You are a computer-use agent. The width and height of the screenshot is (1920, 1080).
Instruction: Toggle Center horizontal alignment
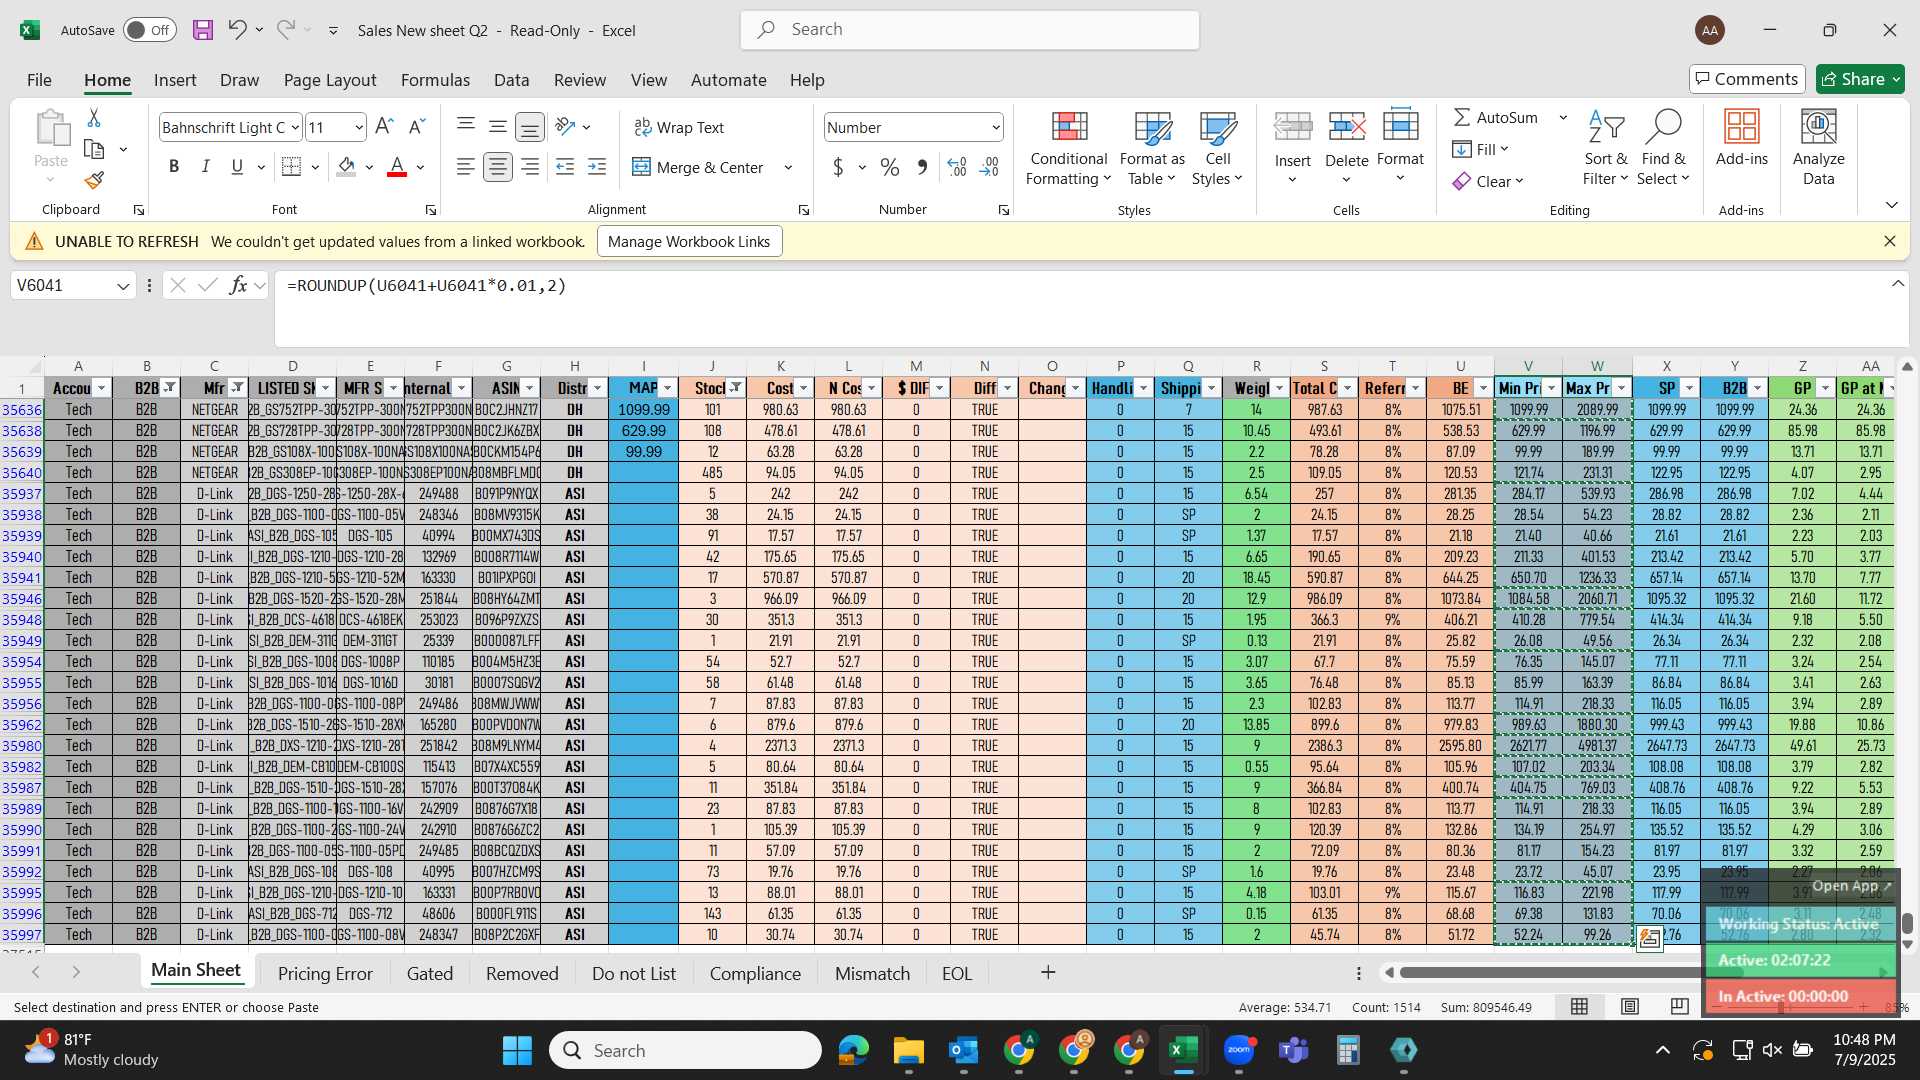(497, 167)
